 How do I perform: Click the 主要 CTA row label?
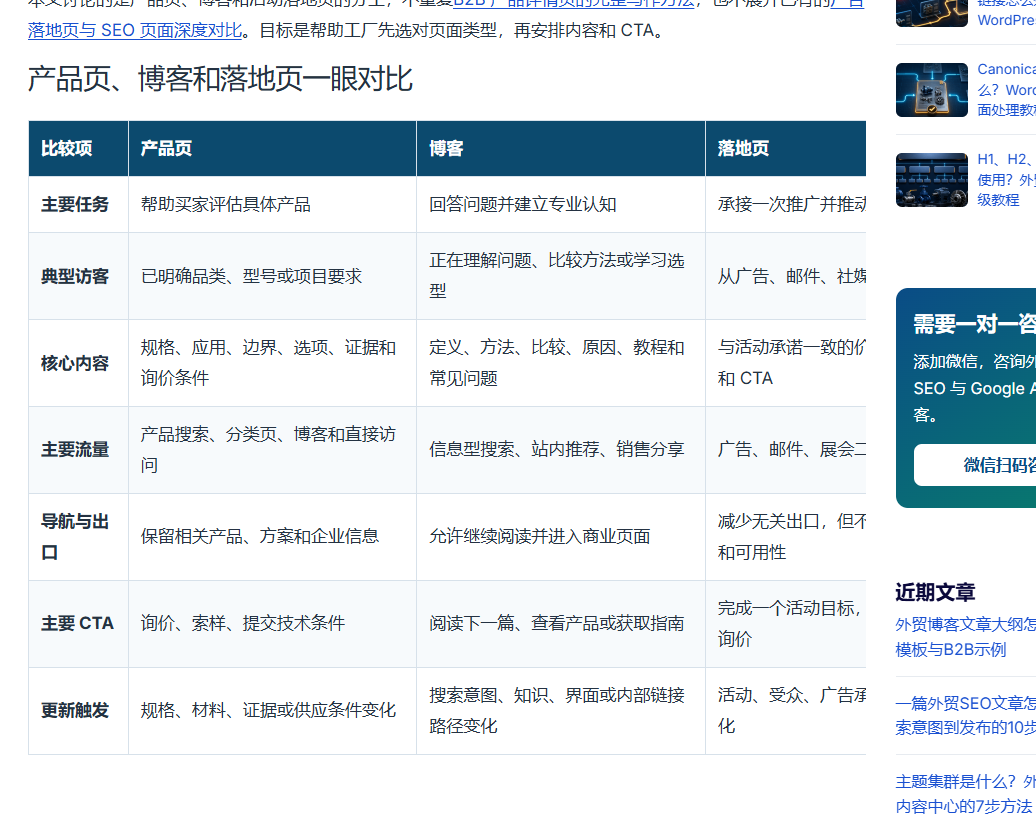point(77,624)
